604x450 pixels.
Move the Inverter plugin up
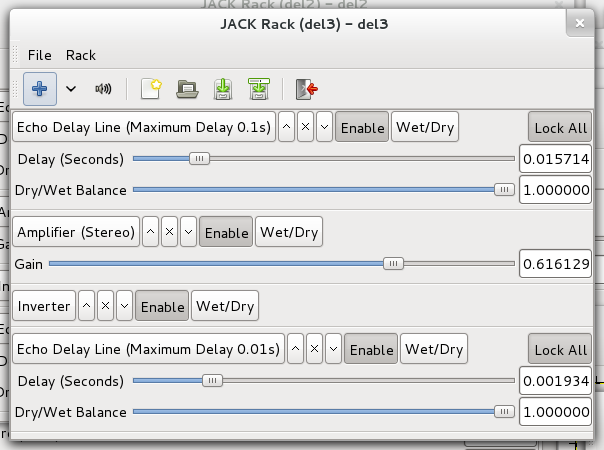(x=87, y=306)
